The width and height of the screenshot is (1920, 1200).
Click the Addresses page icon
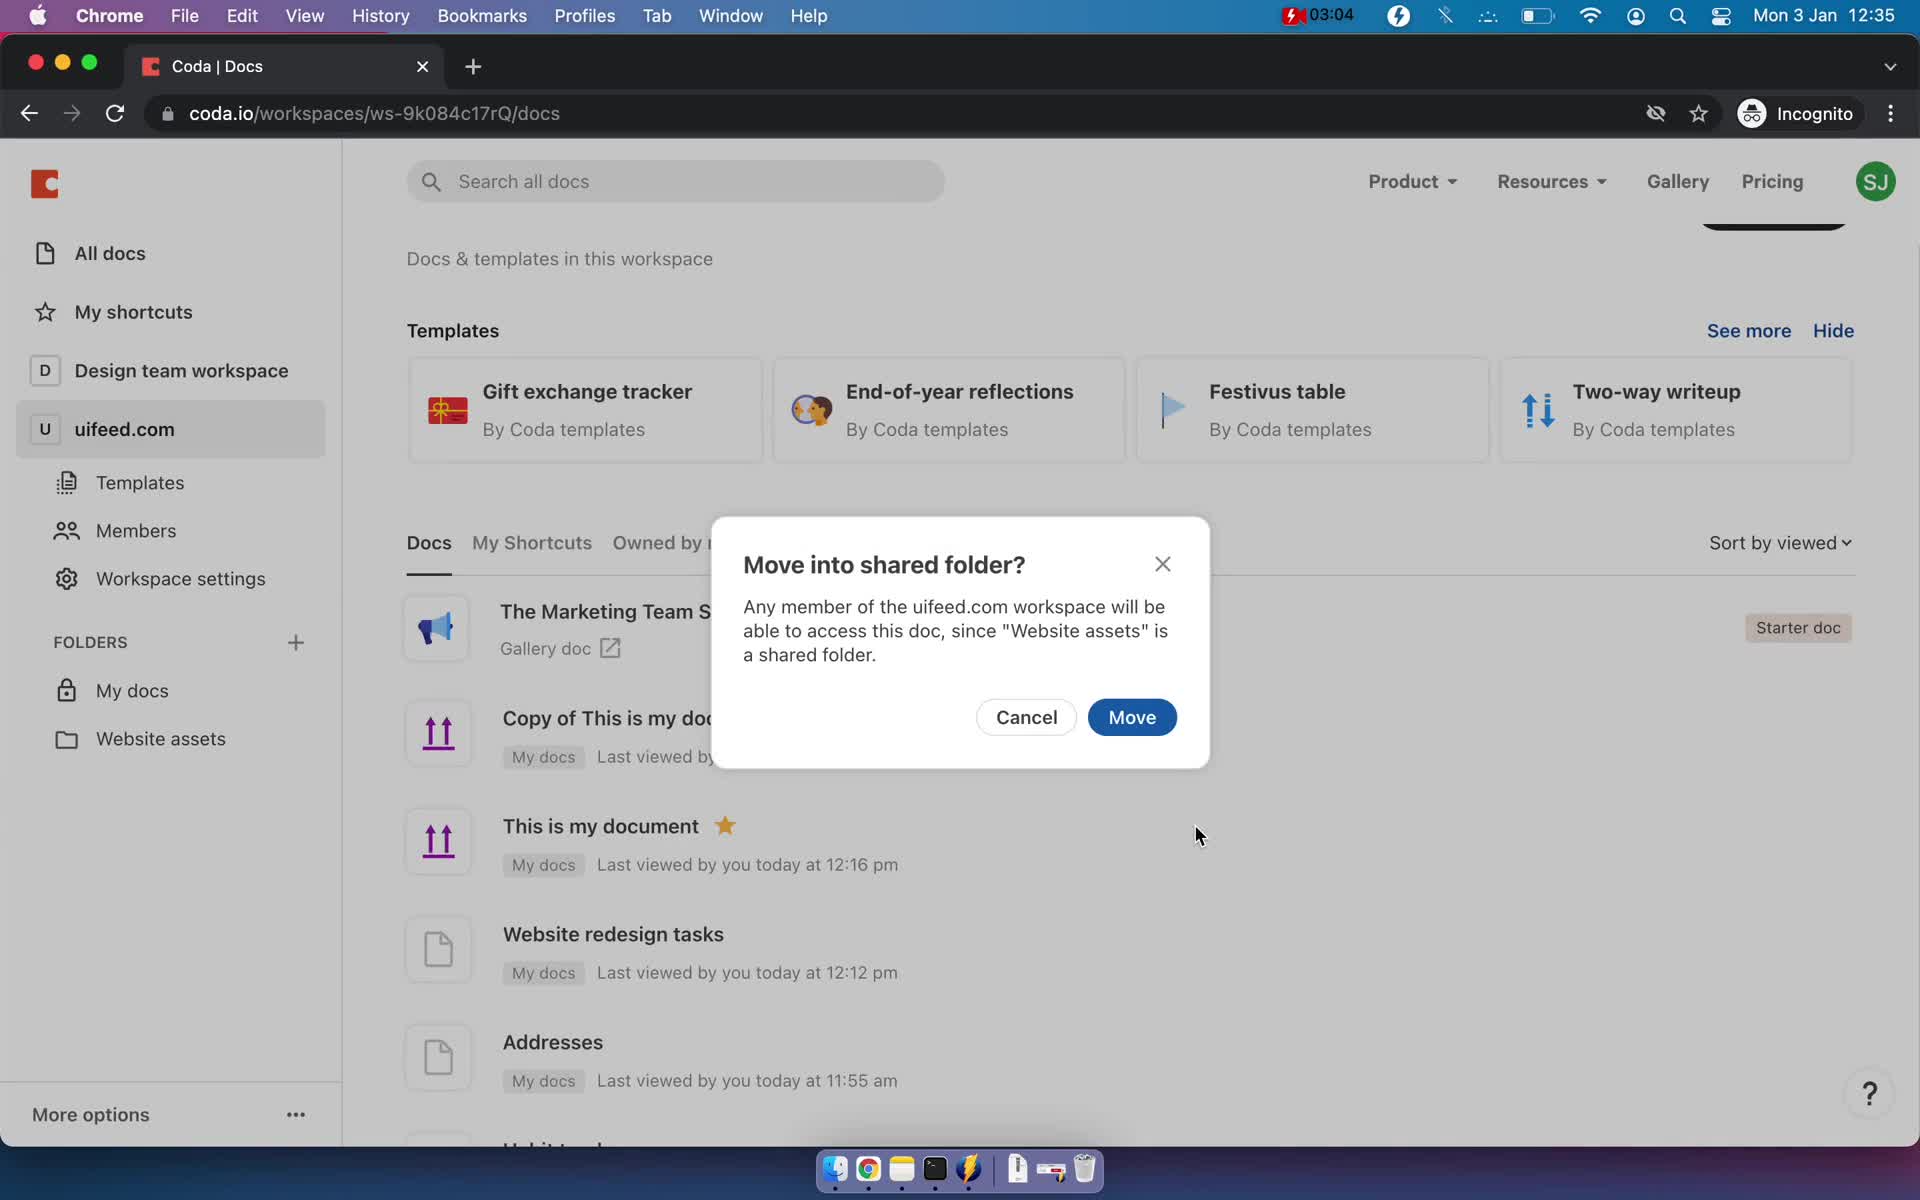[438, 1058]
